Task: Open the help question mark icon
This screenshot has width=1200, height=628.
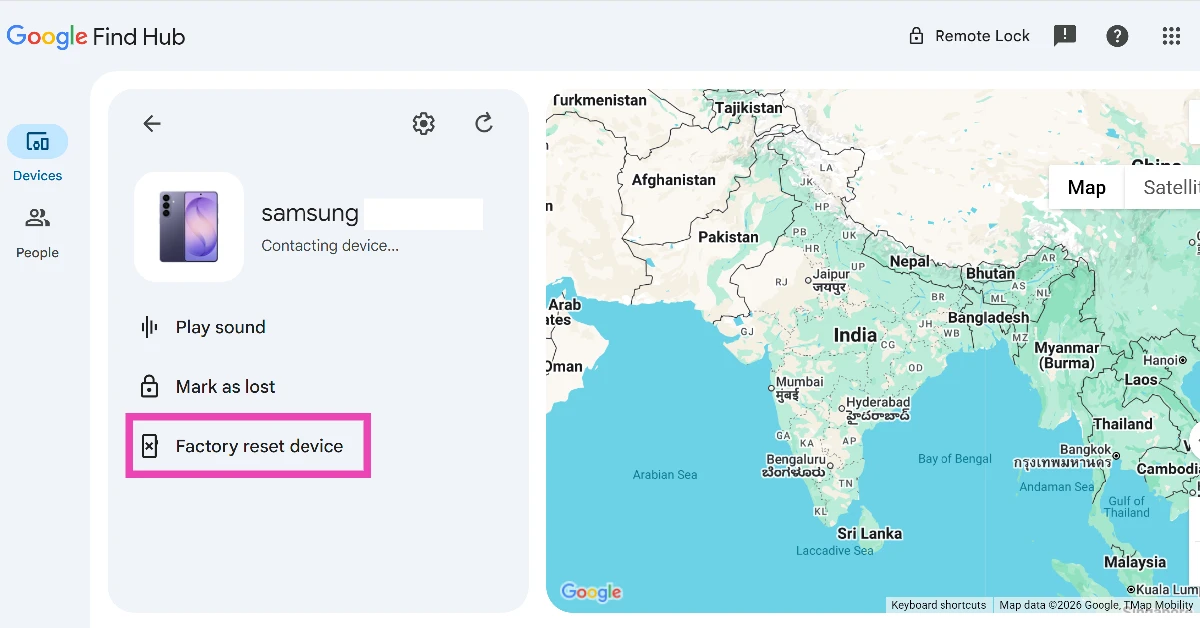Action: point(1117,36)
